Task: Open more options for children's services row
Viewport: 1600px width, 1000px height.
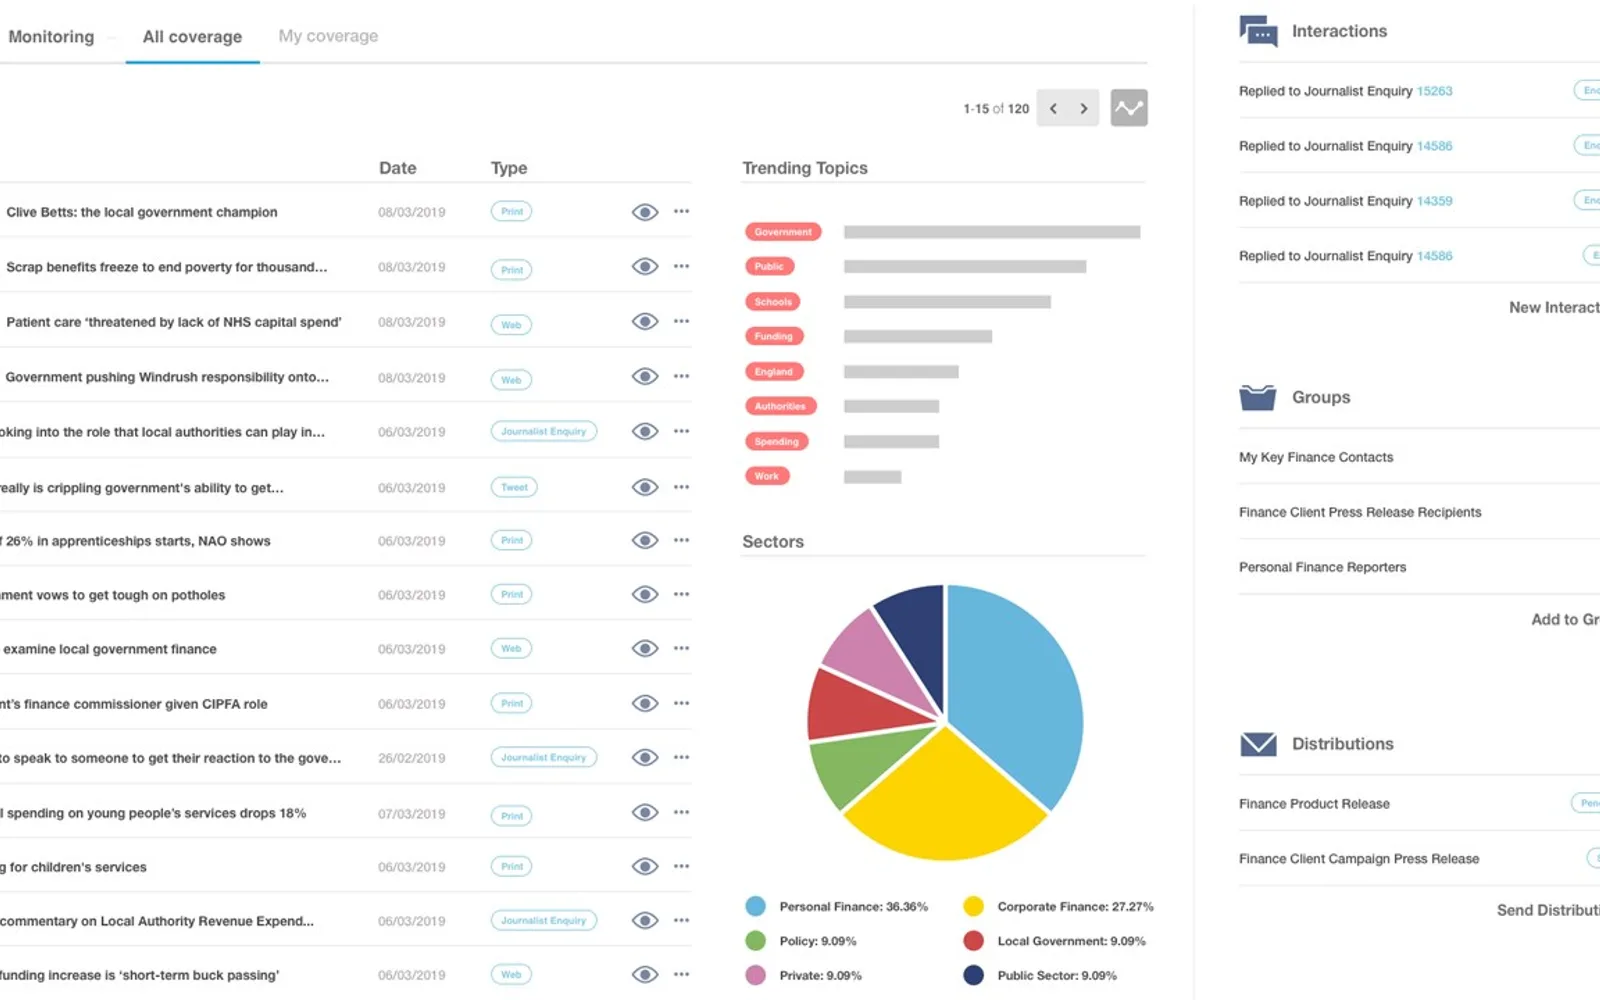Action: pos(682,866)
